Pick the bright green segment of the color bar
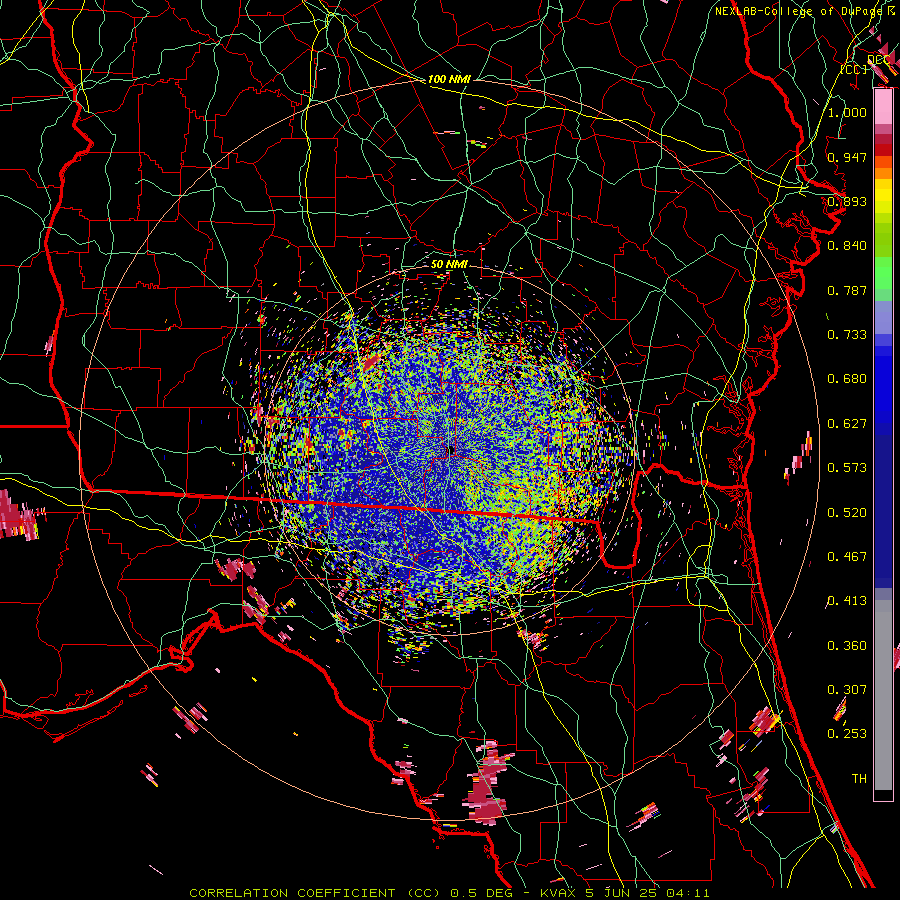 click(x=883, y=273)
